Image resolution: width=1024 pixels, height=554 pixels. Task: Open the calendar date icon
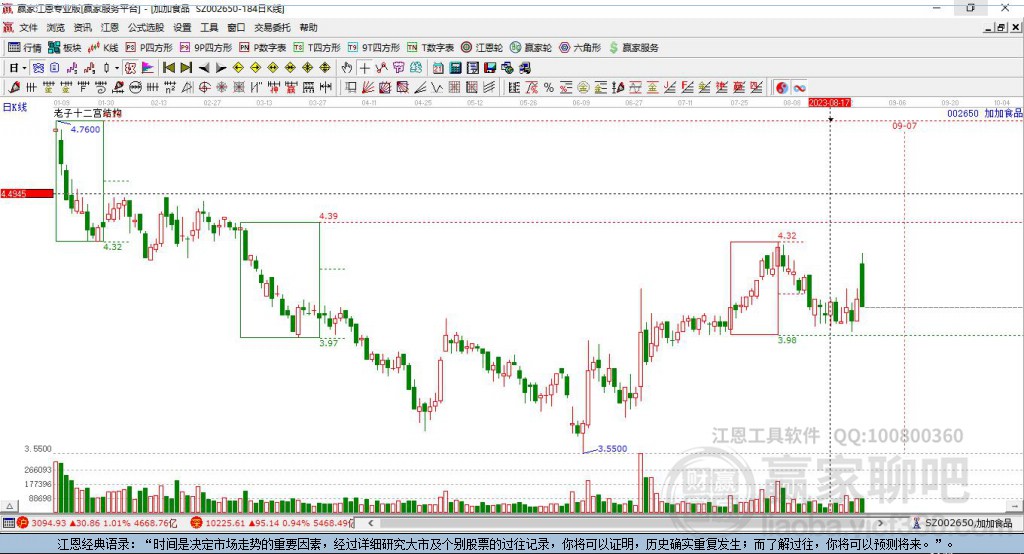click(438, 68)
